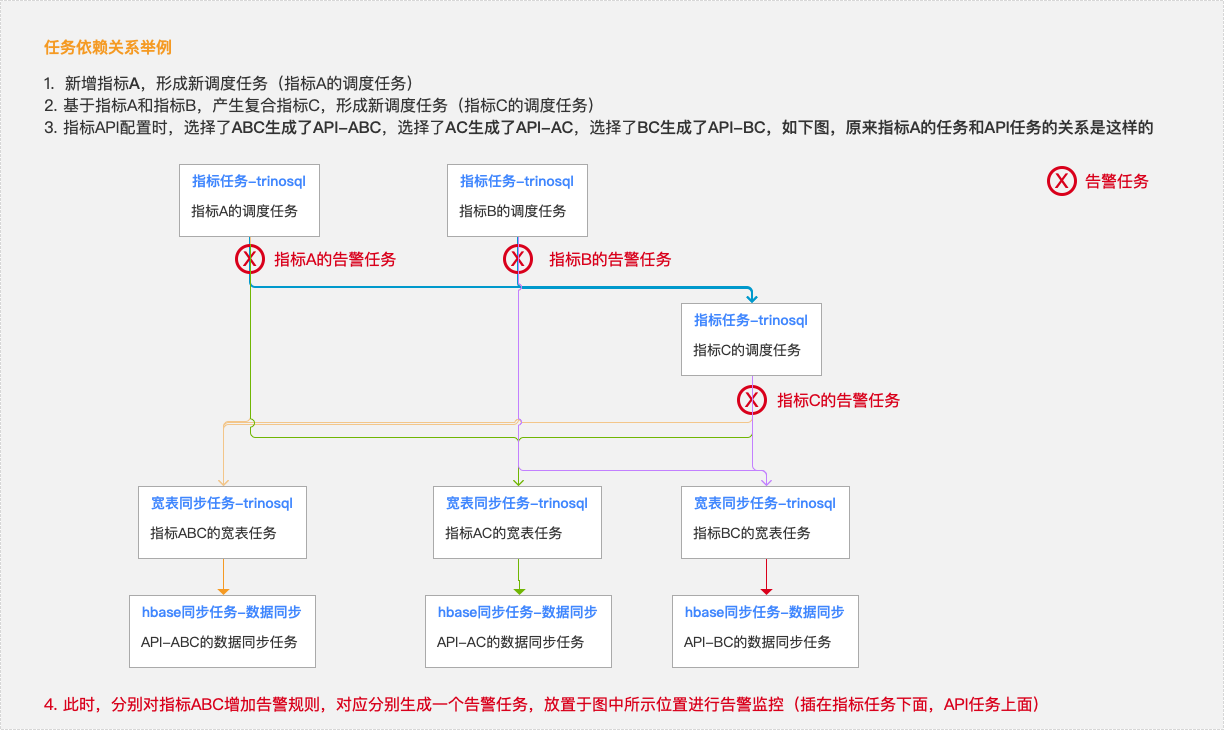This screenshot has width=1224, height=730.
Task: Click hbase同步任务-数据同步 title above API-AC的数据同步任务
Action: pos(518,612)
